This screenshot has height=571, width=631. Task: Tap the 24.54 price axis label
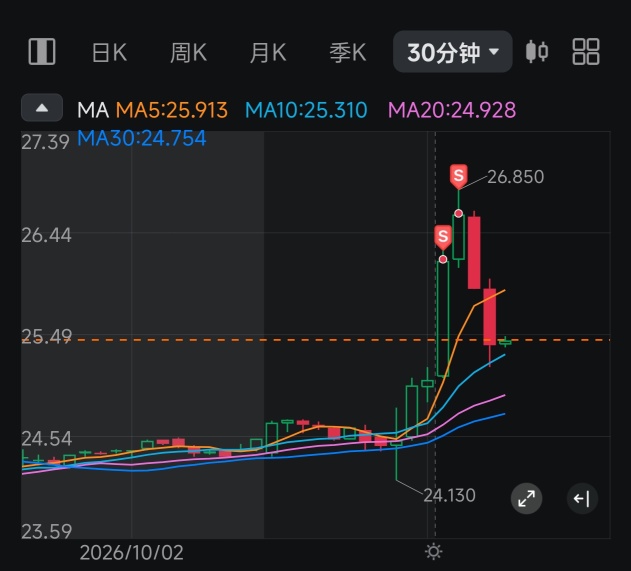46,438
